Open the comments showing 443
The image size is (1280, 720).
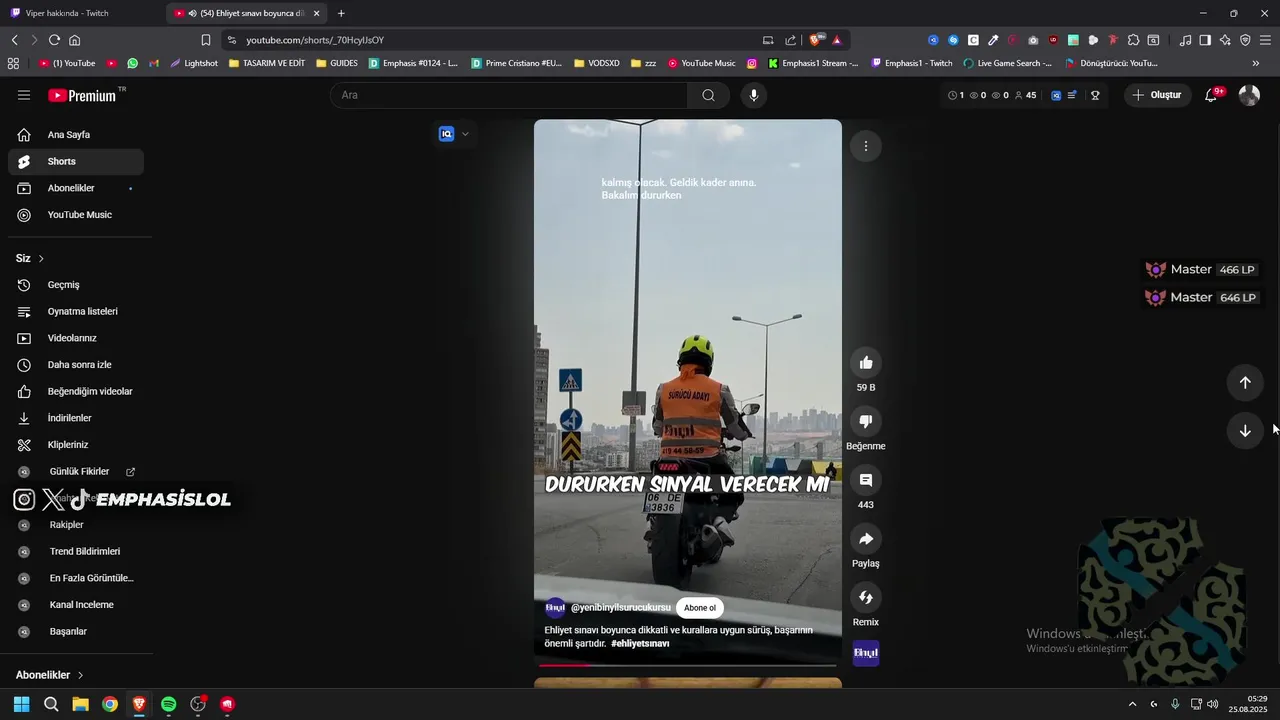tap(865, 480)
